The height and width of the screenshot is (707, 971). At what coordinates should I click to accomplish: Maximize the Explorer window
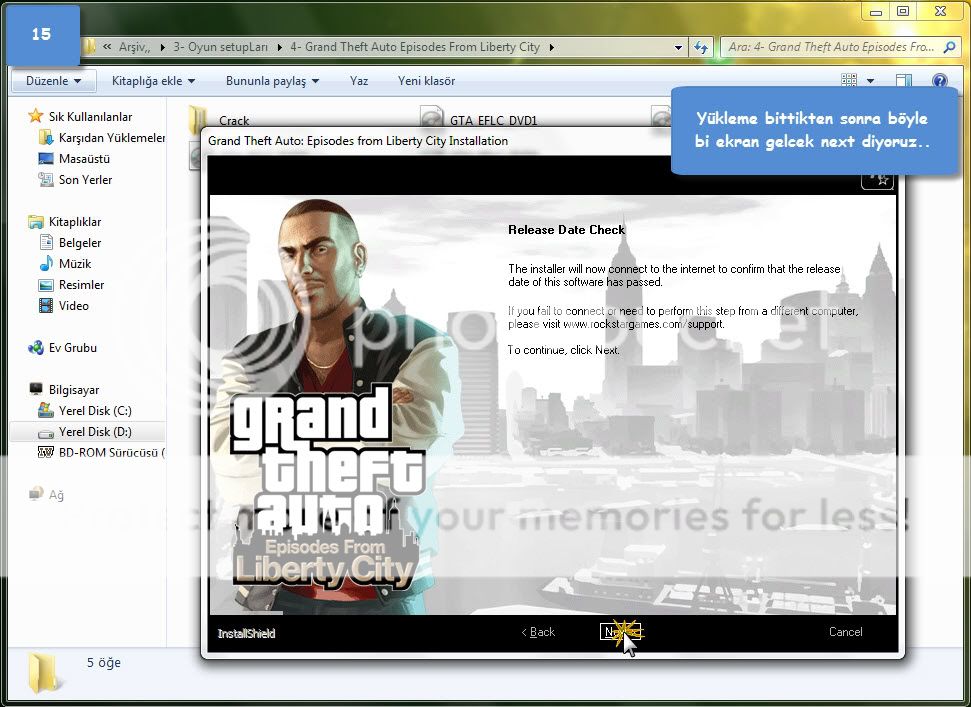(x=903, y=12)
